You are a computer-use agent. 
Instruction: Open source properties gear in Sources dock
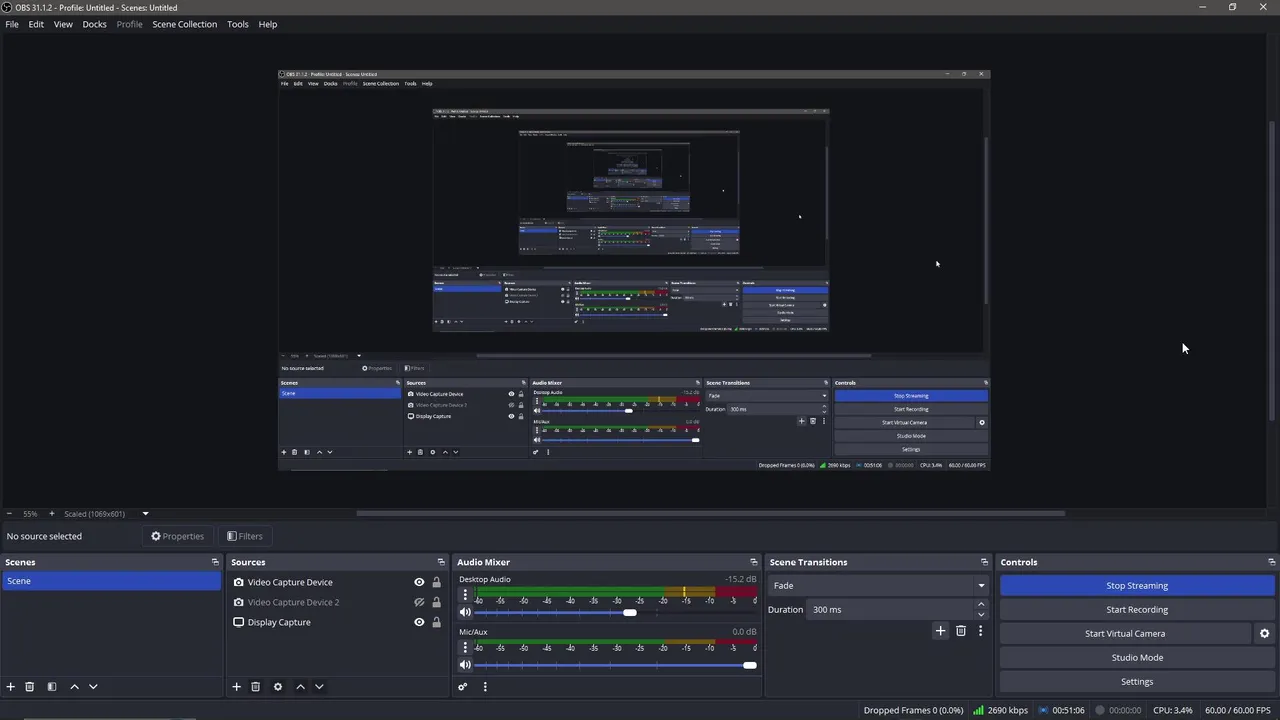pos(278,687)
